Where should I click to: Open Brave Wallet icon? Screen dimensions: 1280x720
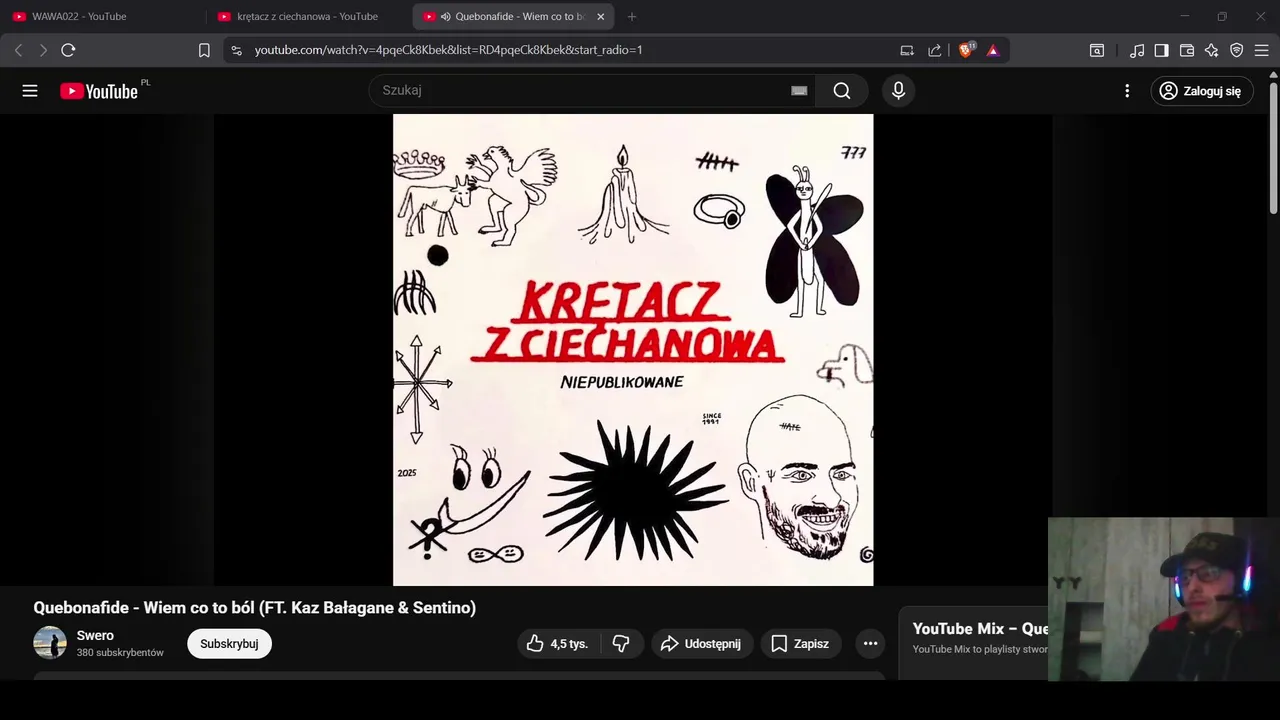pyautogui.click(x=1187, y=50)
